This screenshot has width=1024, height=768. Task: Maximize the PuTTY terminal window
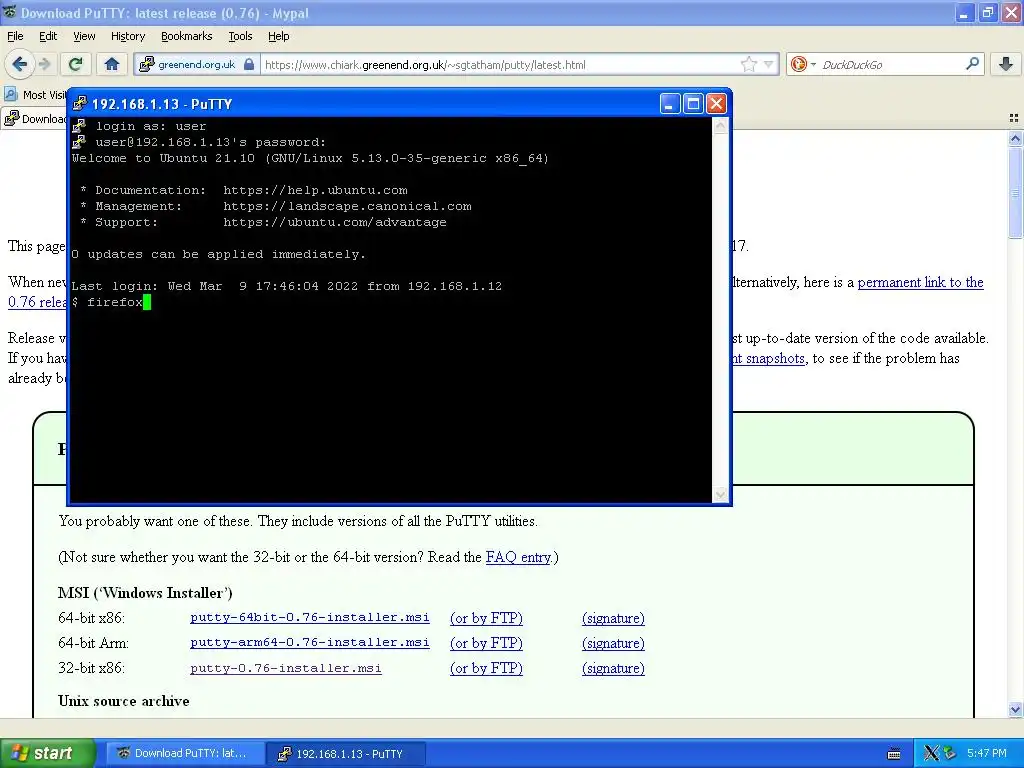coord(693,103)
